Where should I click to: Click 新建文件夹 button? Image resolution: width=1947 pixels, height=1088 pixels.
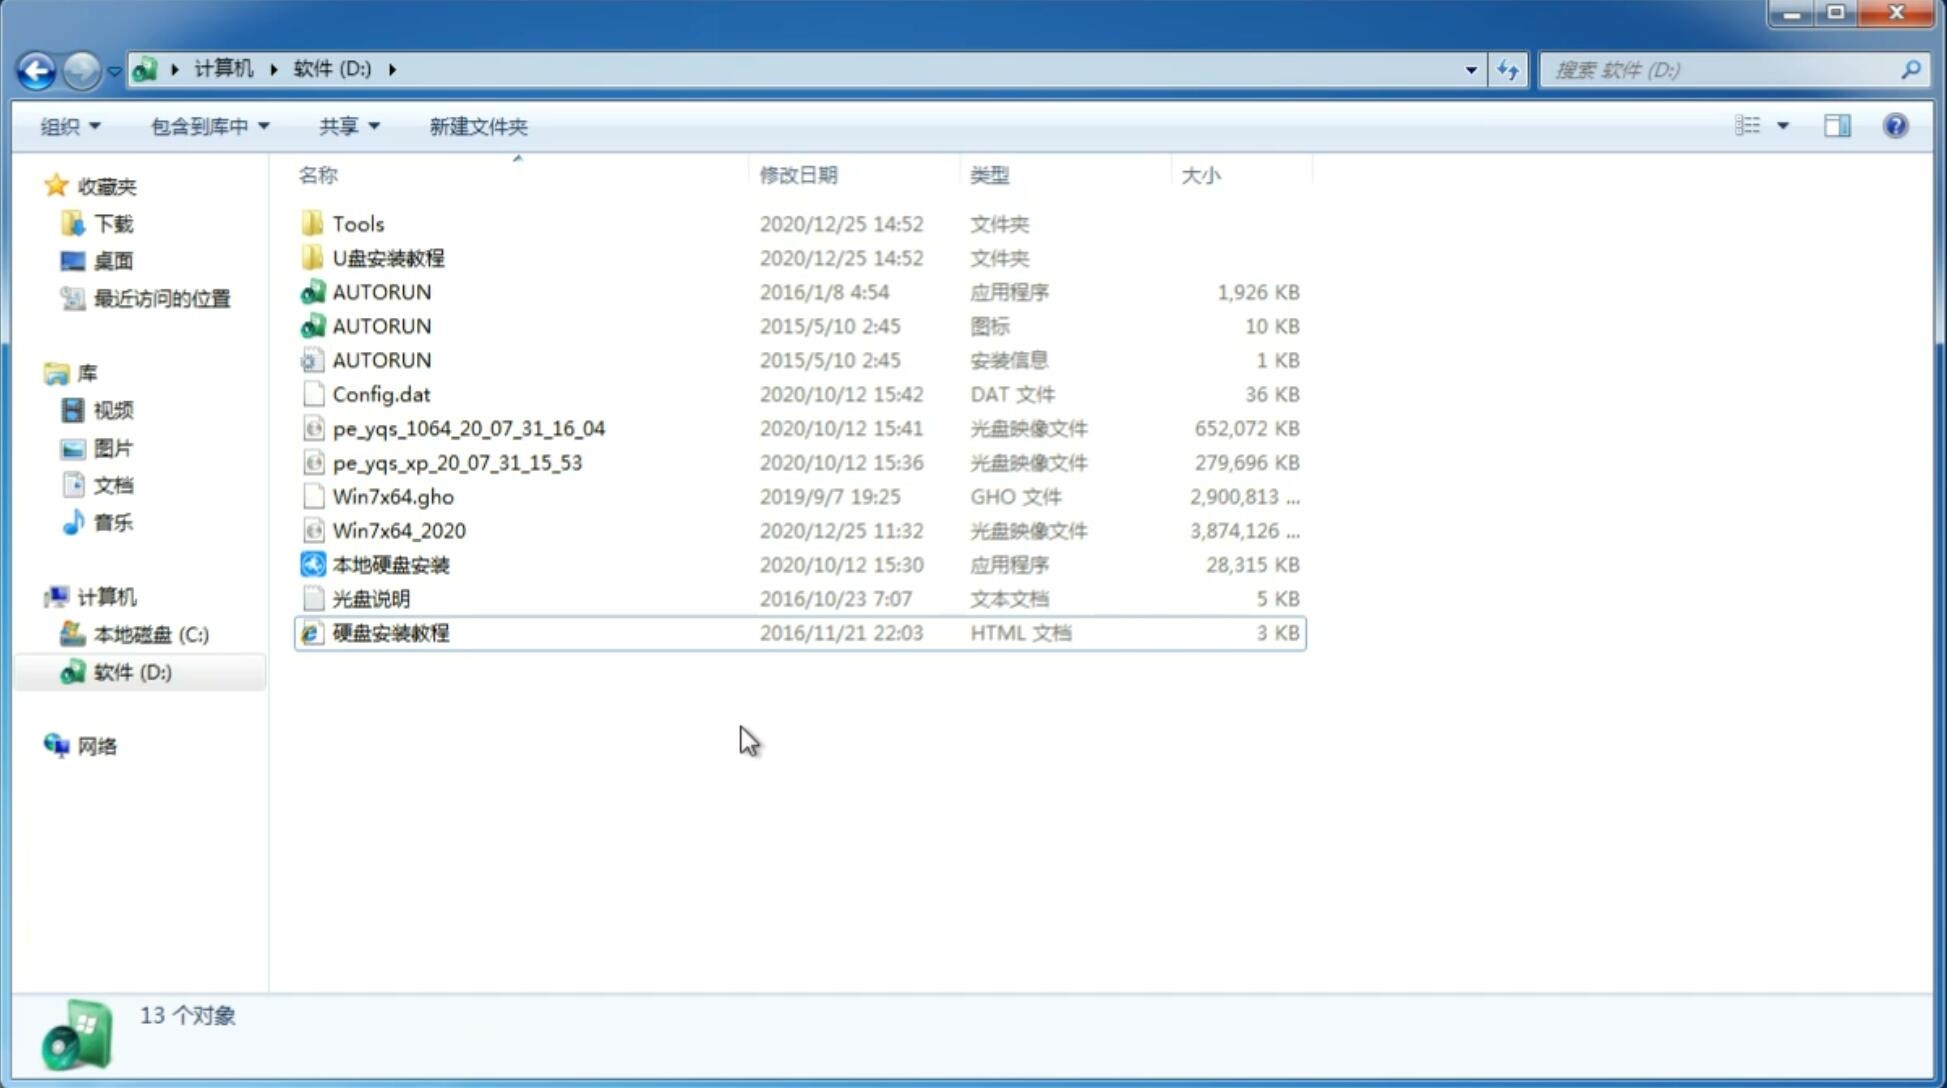477,126
